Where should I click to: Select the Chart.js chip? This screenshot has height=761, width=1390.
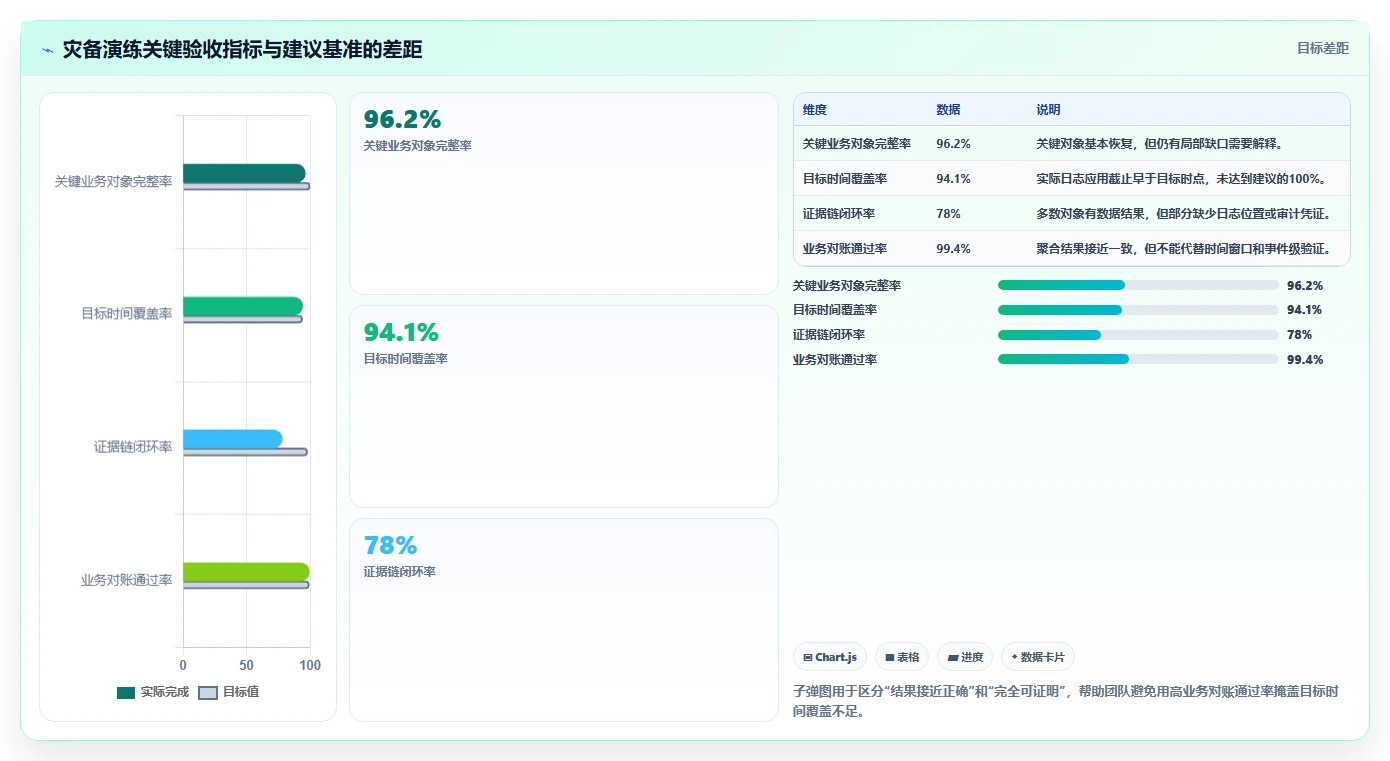point(830,657)
